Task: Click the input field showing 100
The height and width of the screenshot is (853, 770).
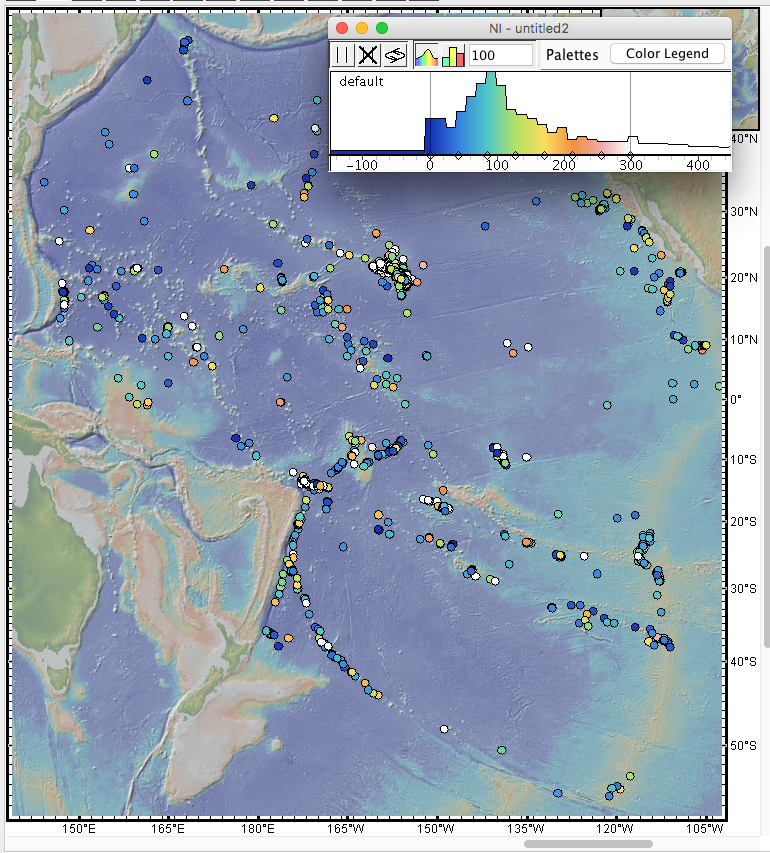Action: (501, 55)
